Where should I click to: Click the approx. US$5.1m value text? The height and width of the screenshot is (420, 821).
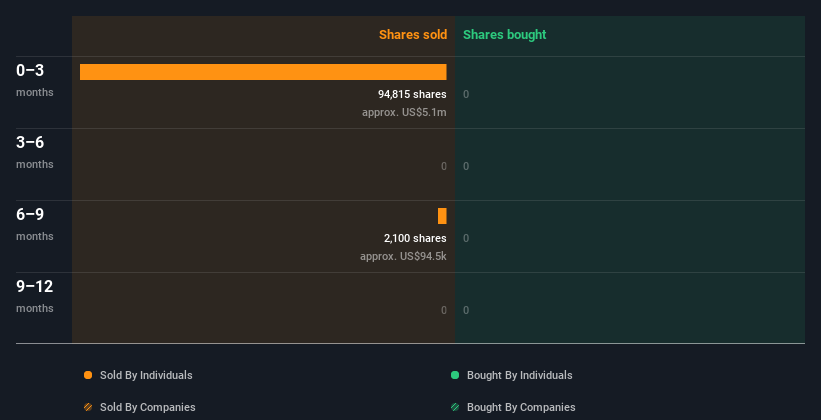(x=404, y=112)
